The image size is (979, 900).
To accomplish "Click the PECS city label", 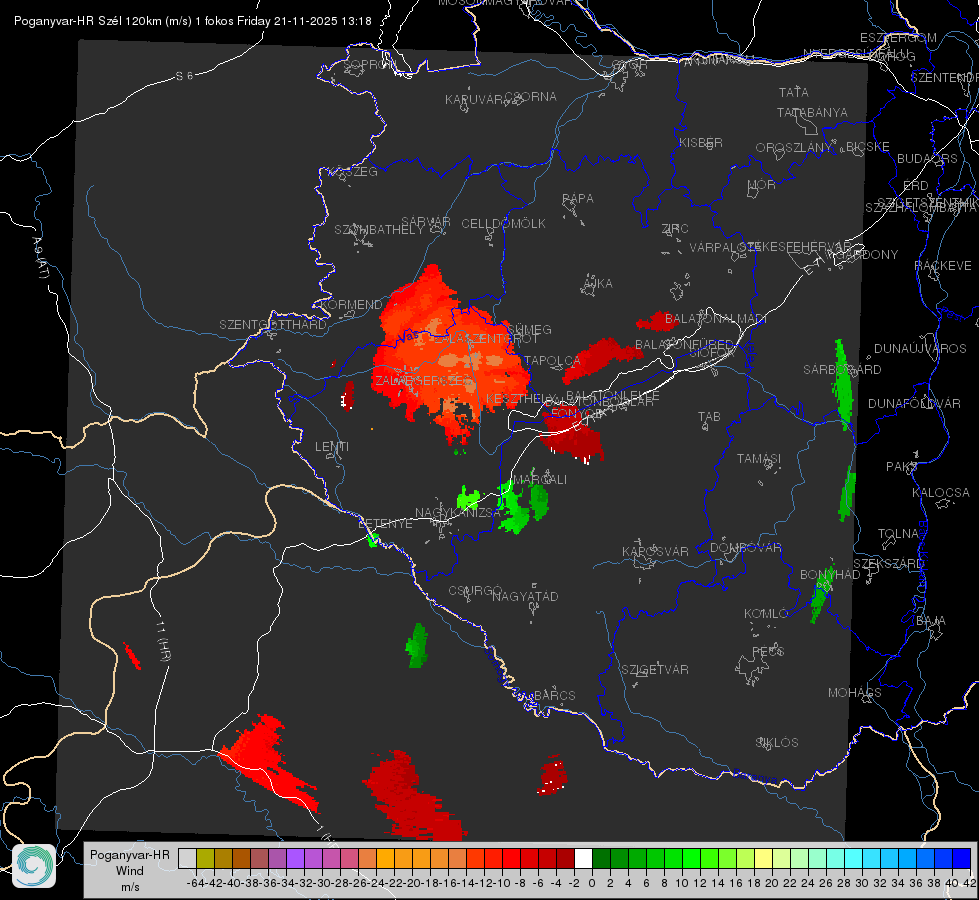I will tap(768, 651).
